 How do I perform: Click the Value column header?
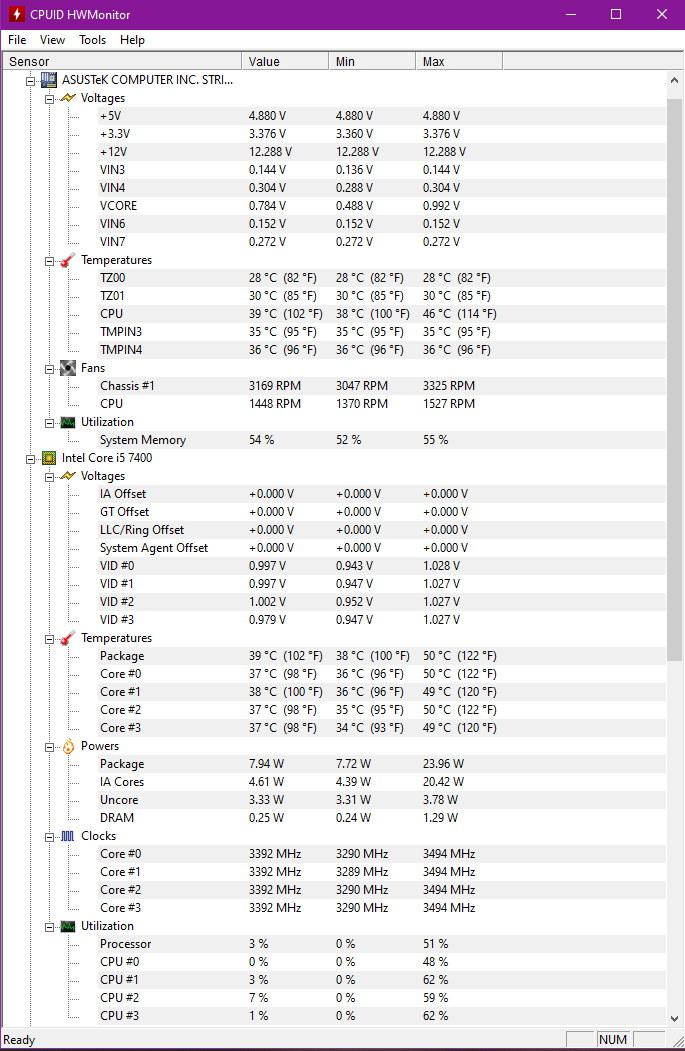285,61
